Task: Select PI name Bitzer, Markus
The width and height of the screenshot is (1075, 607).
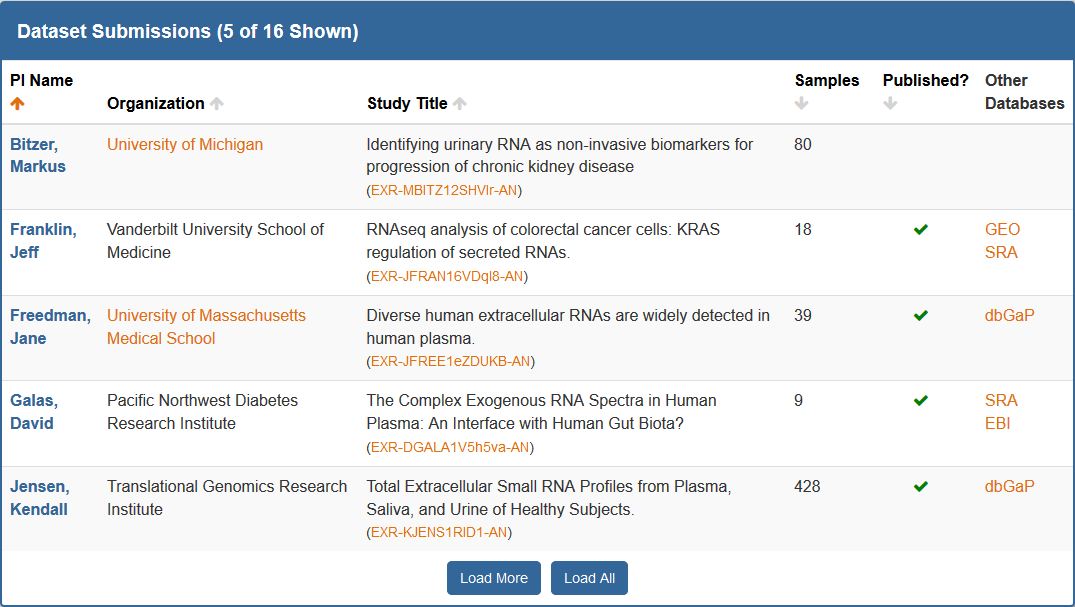Action: pos(38,155)
